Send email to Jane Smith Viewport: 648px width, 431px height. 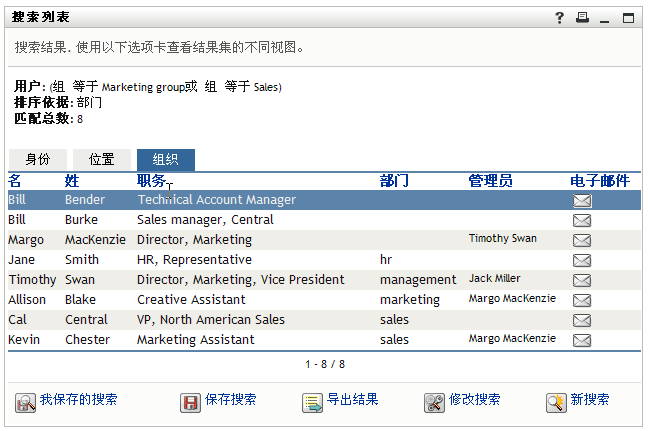click(581, 260)
